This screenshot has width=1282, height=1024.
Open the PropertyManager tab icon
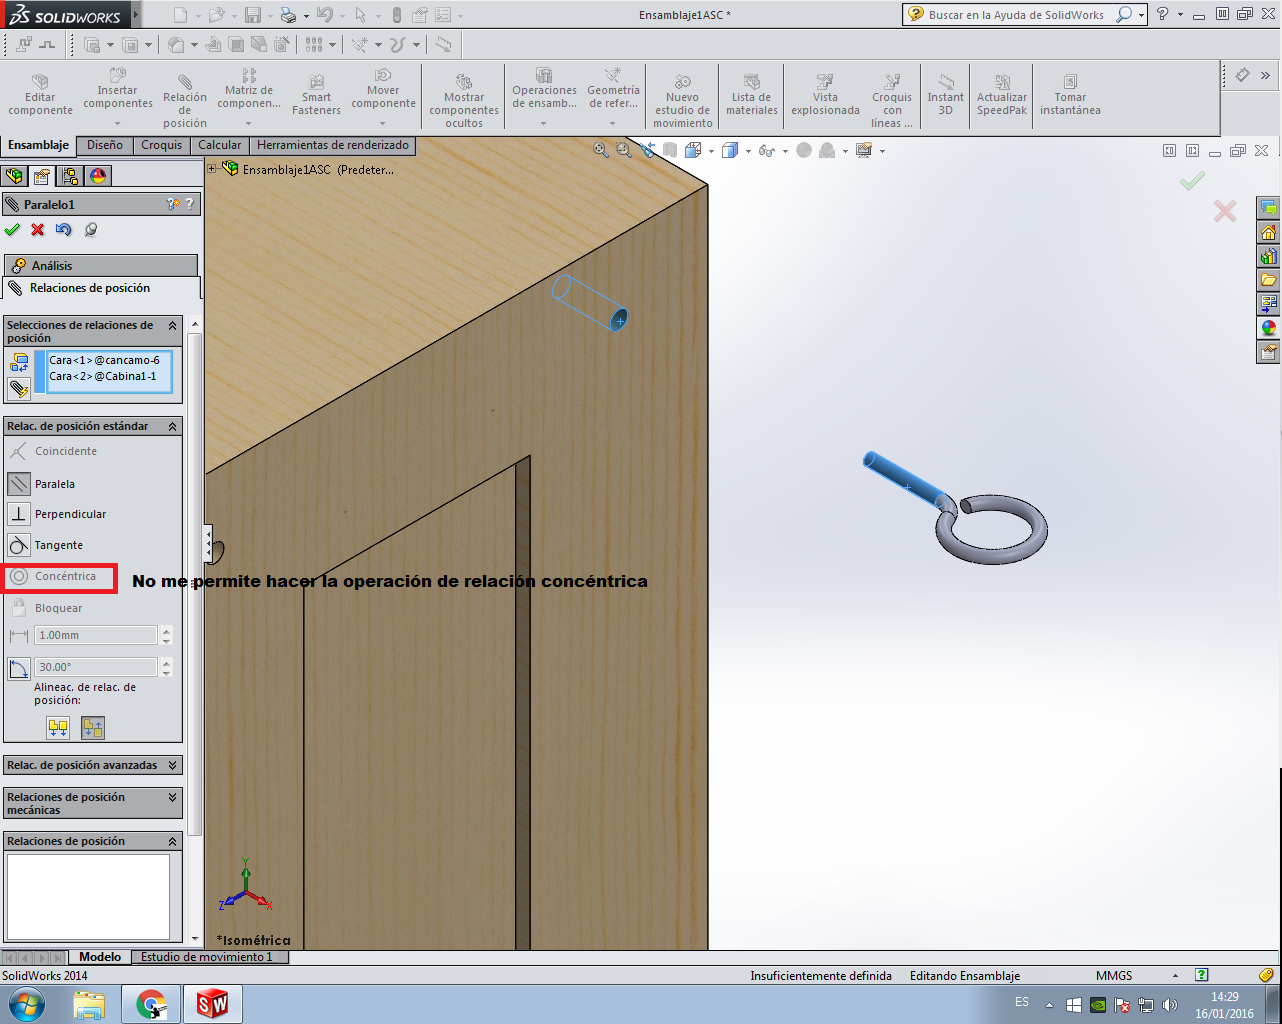pyautogui.click(x=42, y=176)
